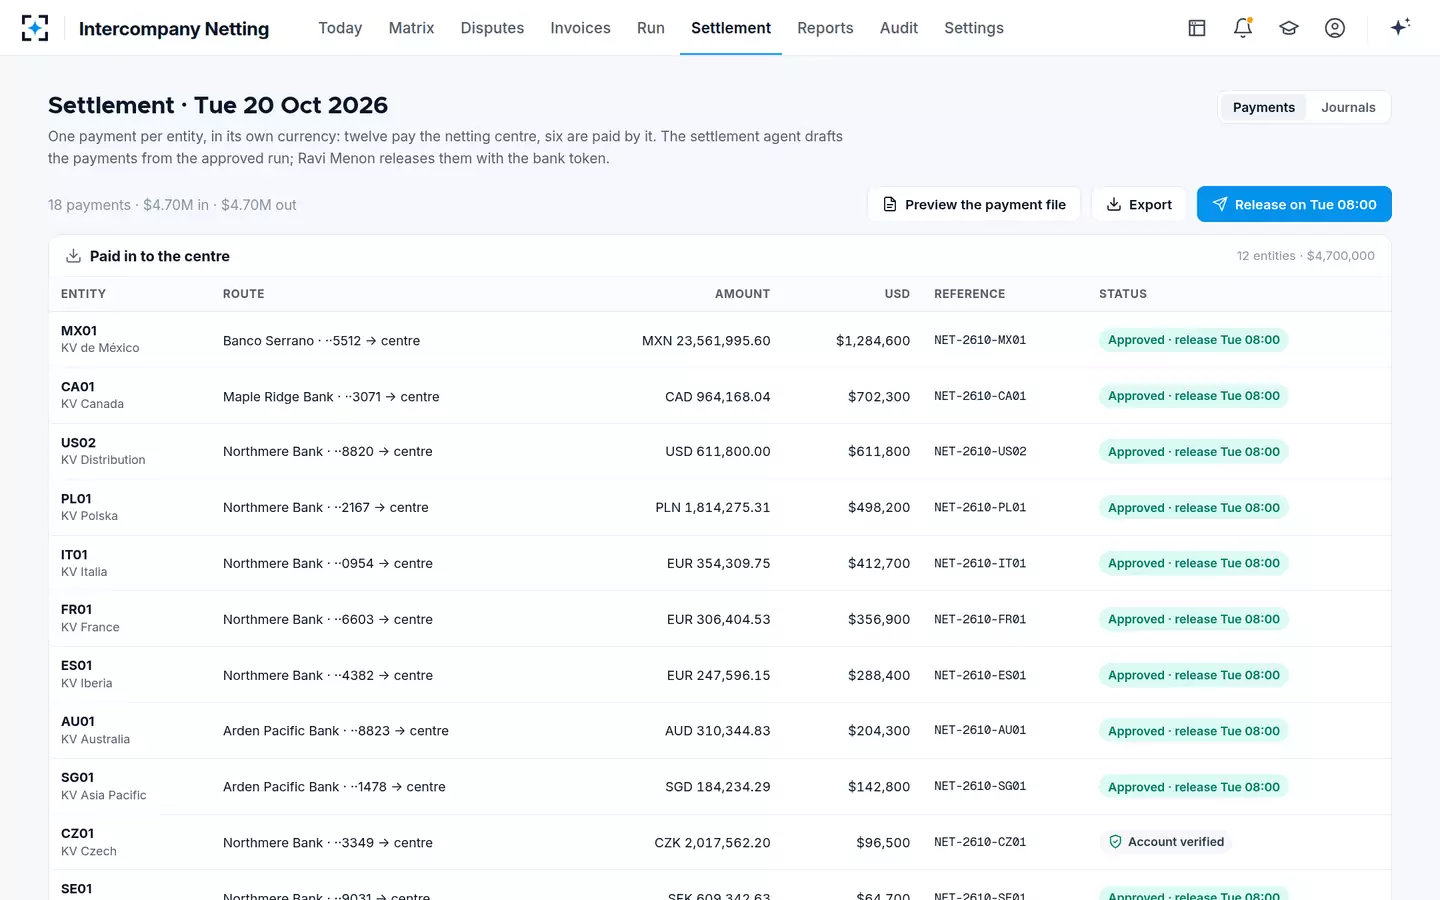Screen dimensions: 1440x900
Task: Click the NET-2610-CA01 reference
Action: 980,396
